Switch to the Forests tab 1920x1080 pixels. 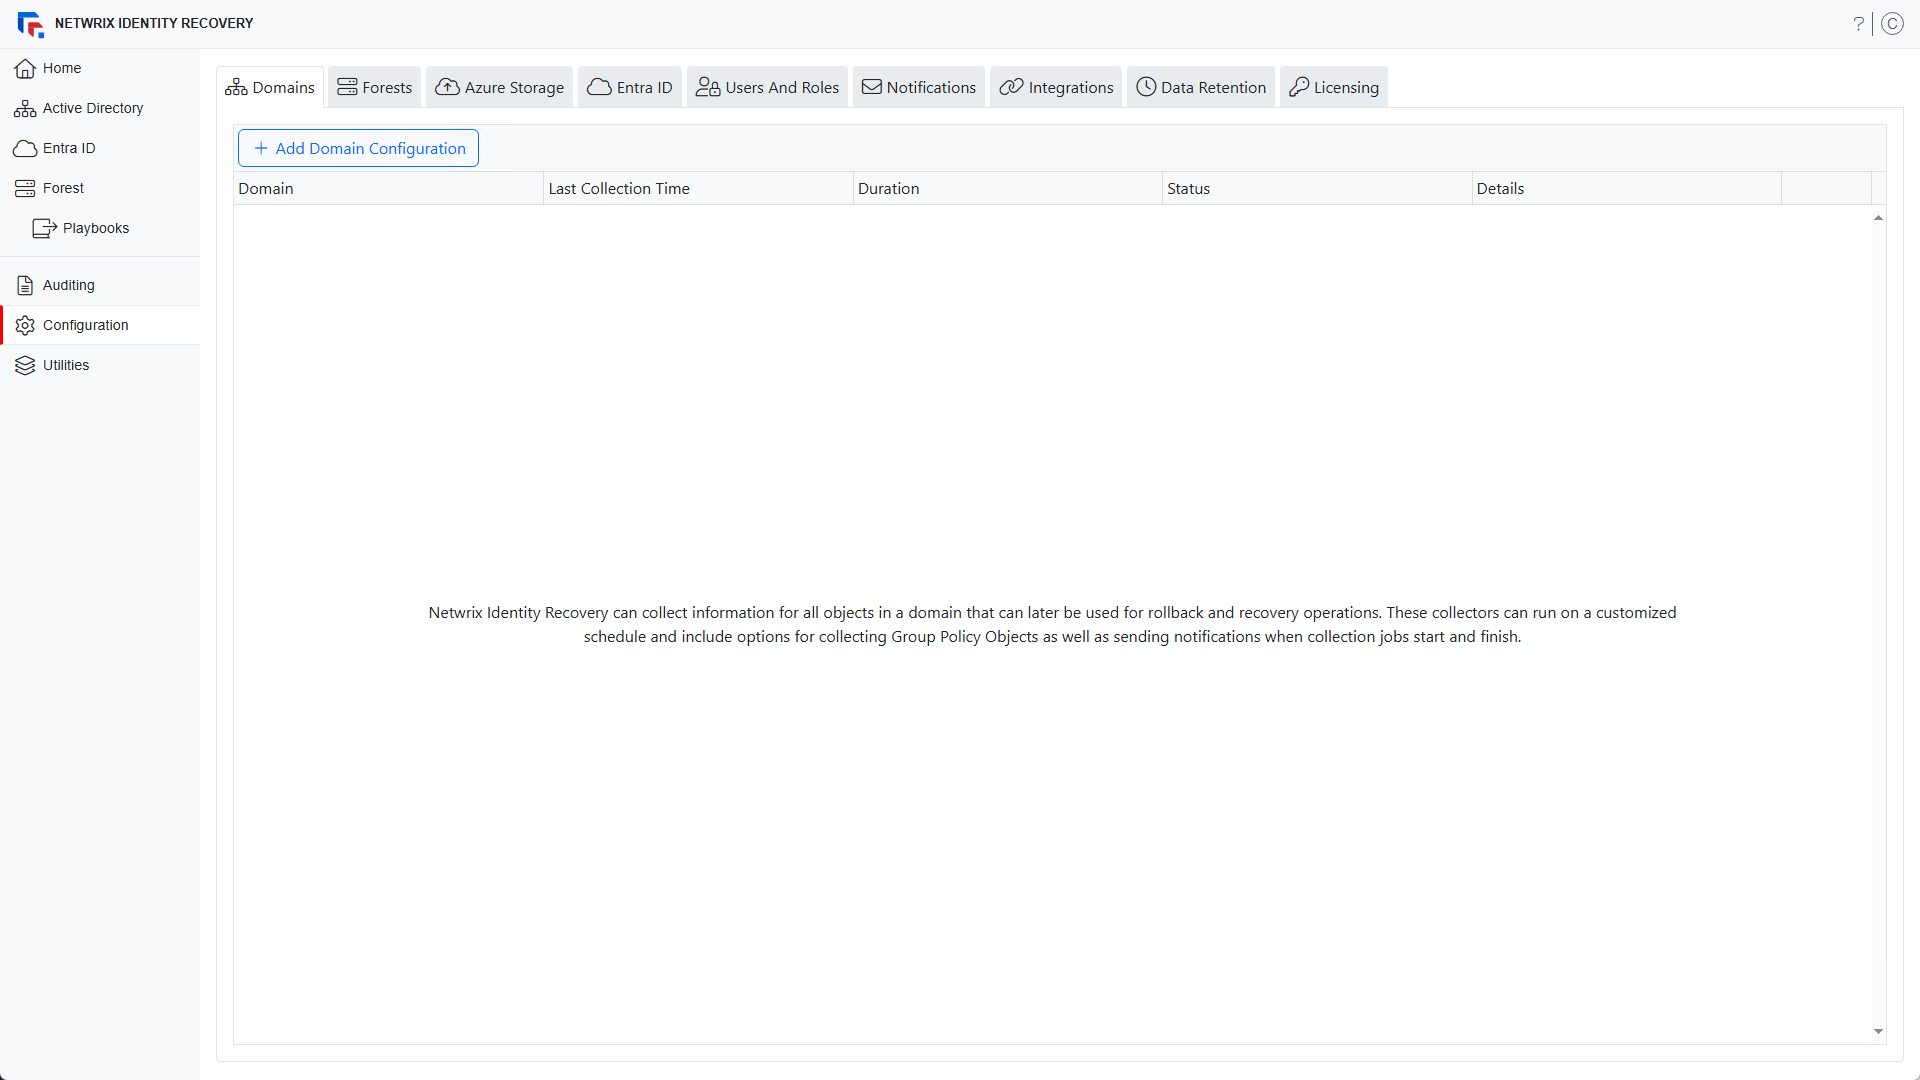pos(375,87)
